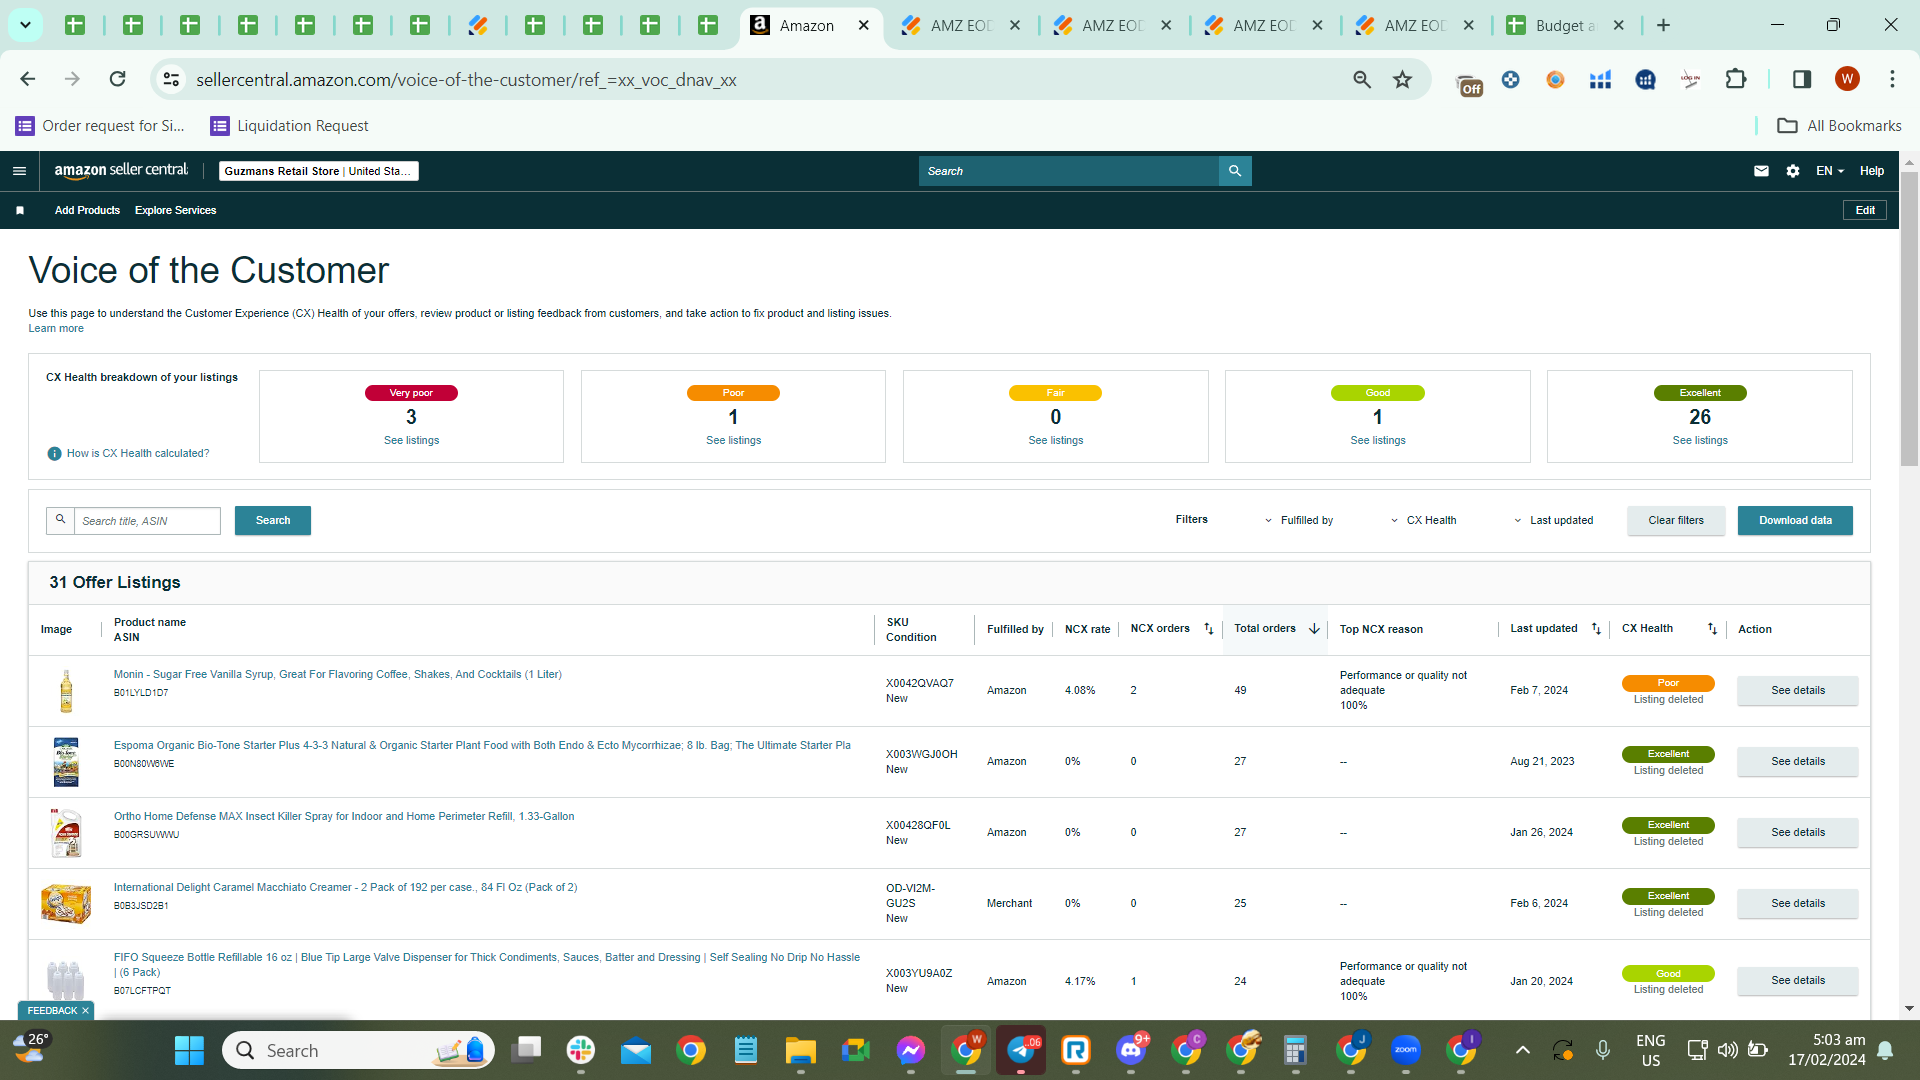The image size is (1920, 1080).
Task: Open Chrome three-dot menu
Action: [x=1892, y=79]
